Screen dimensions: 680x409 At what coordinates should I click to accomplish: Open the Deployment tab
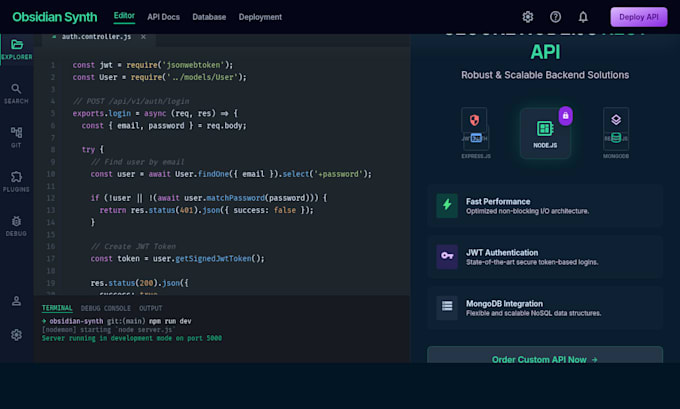[260, 17]
